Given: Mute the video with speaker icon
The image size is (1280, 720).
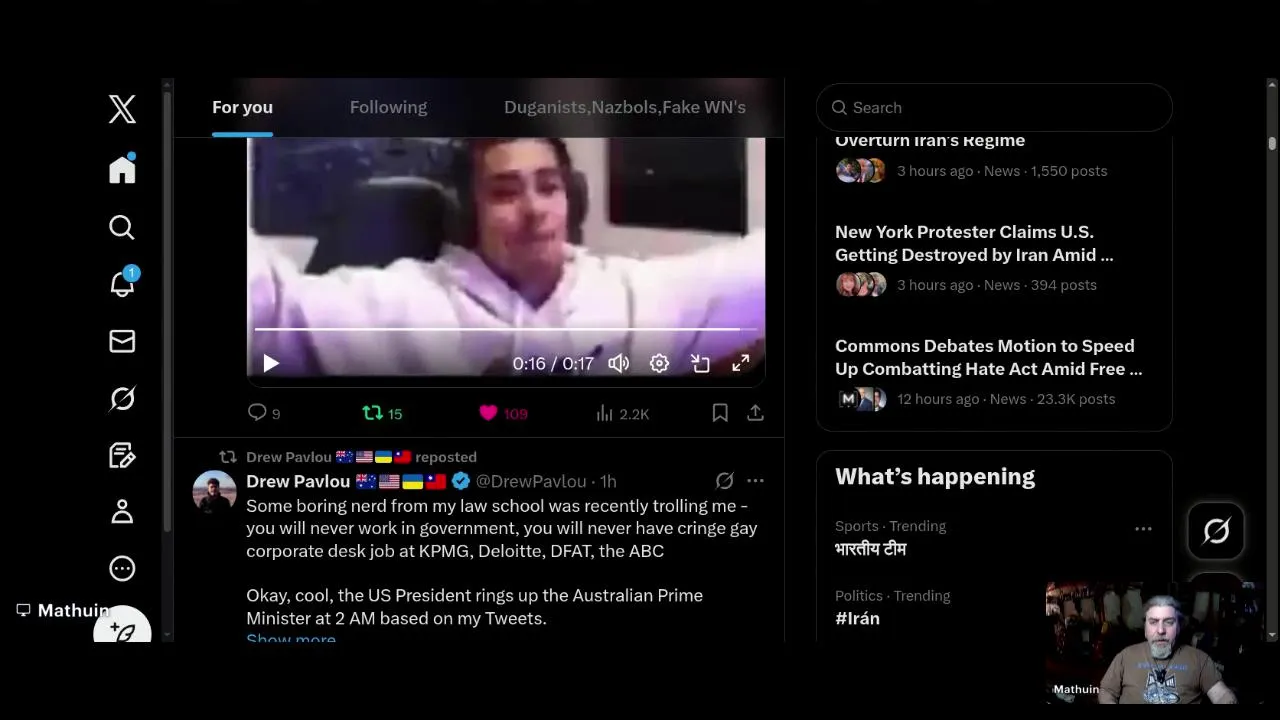Looking at the screenshot, I should click(619, 363).
